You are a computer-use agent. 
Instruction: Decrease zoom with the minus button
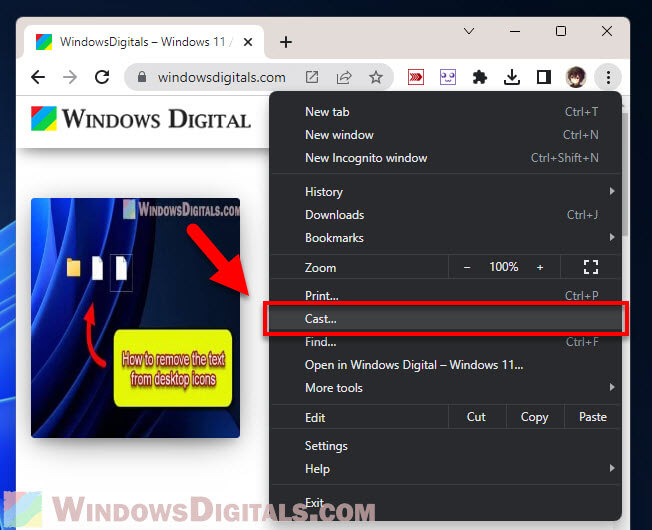[467, 267]
